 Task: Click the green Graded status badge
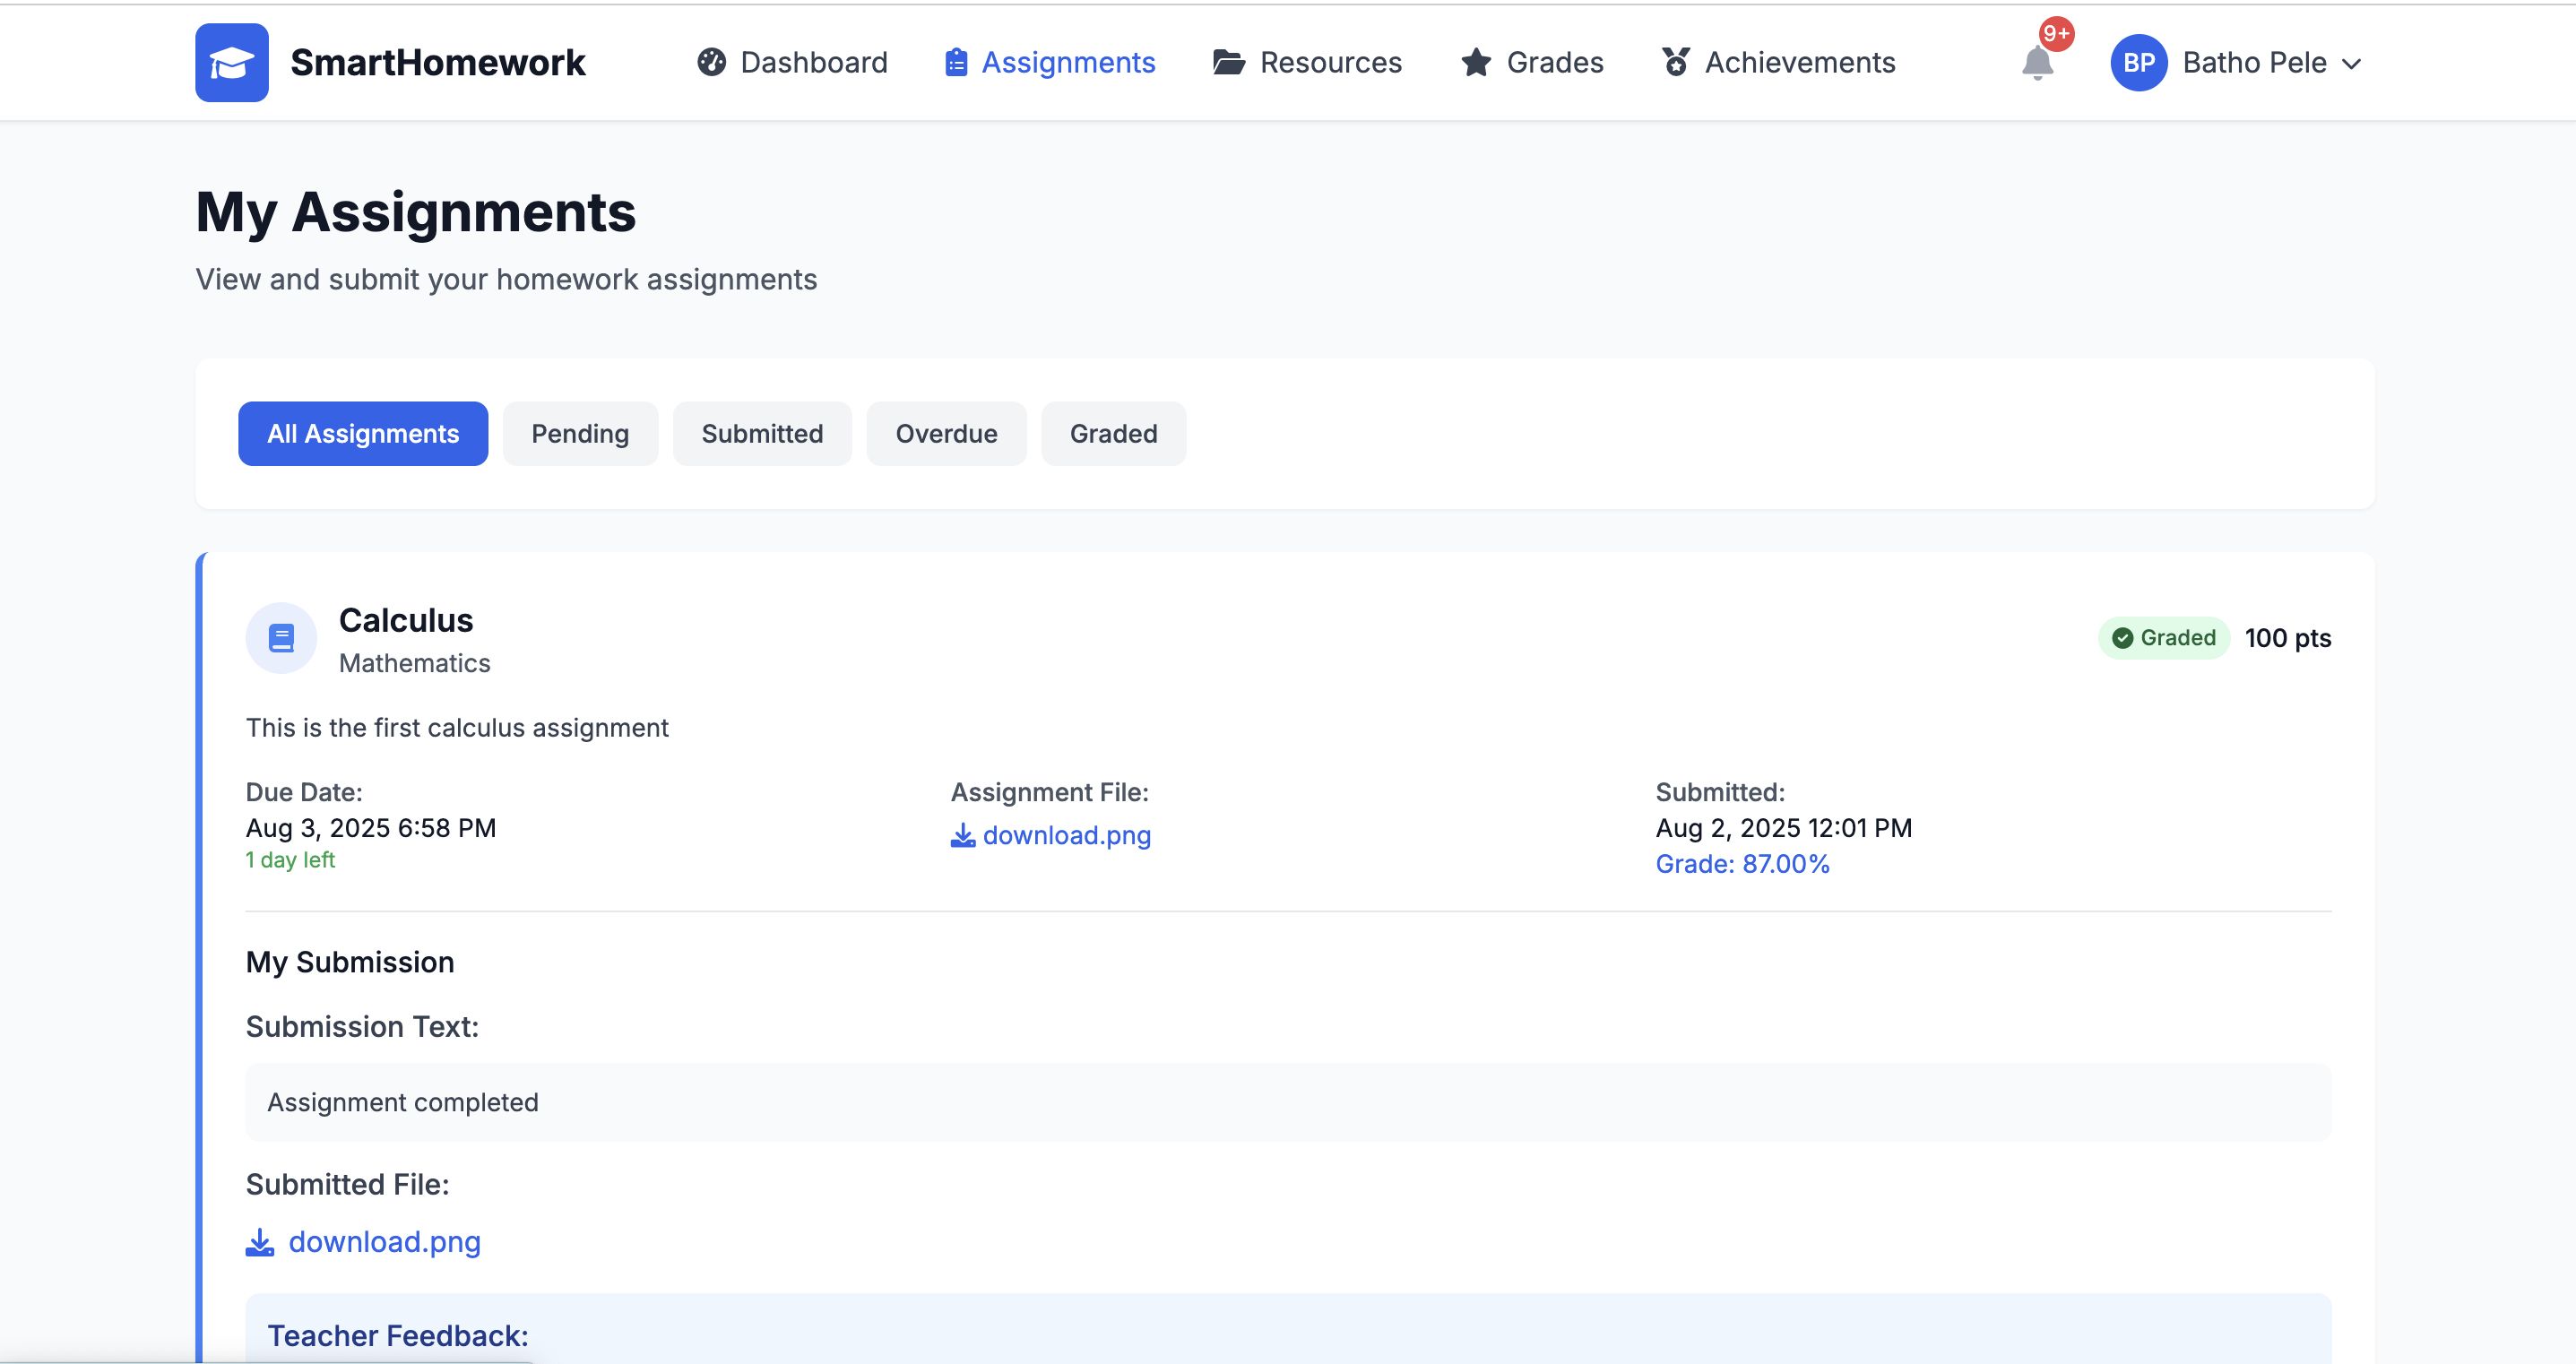[x=2163, y=638]
